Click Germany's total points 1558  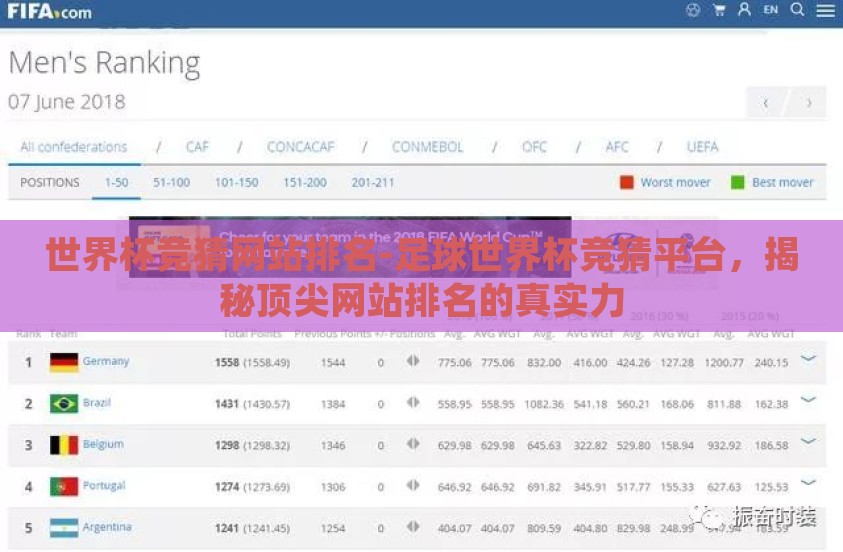[227, 362]
